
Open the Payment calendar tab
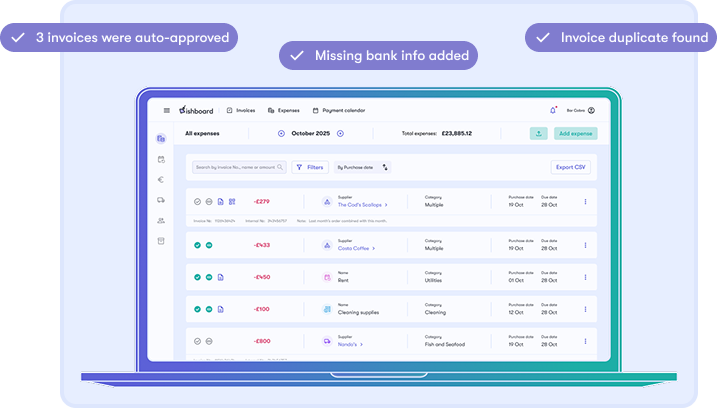340,110
